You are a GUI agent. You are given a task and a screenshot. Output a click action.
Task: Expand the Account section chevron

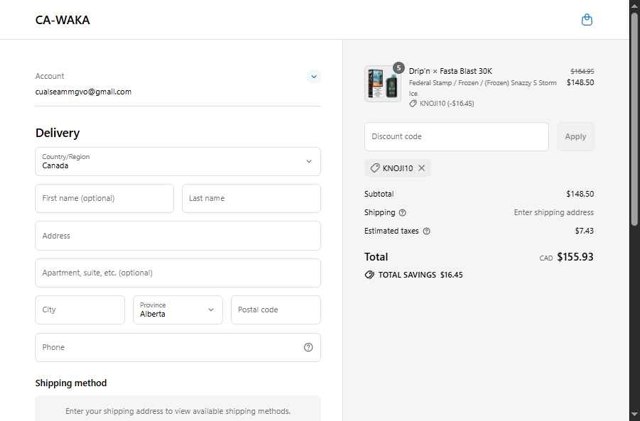(x=313, y=76)
